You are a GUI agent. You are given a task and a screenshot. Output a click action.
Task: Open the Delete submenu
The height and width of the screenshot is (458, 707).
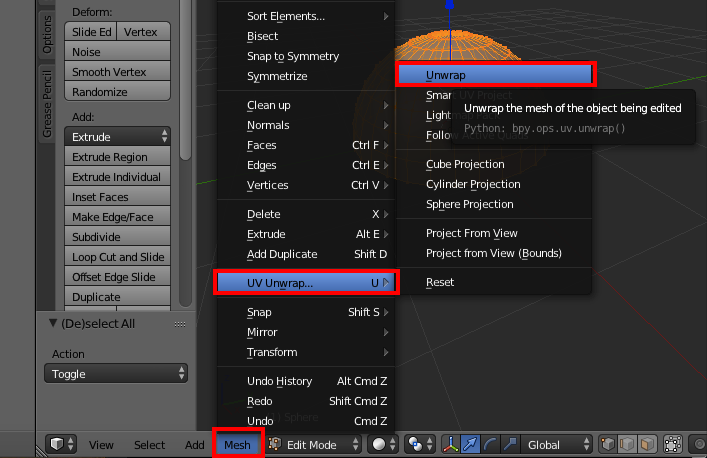(307, 214)
